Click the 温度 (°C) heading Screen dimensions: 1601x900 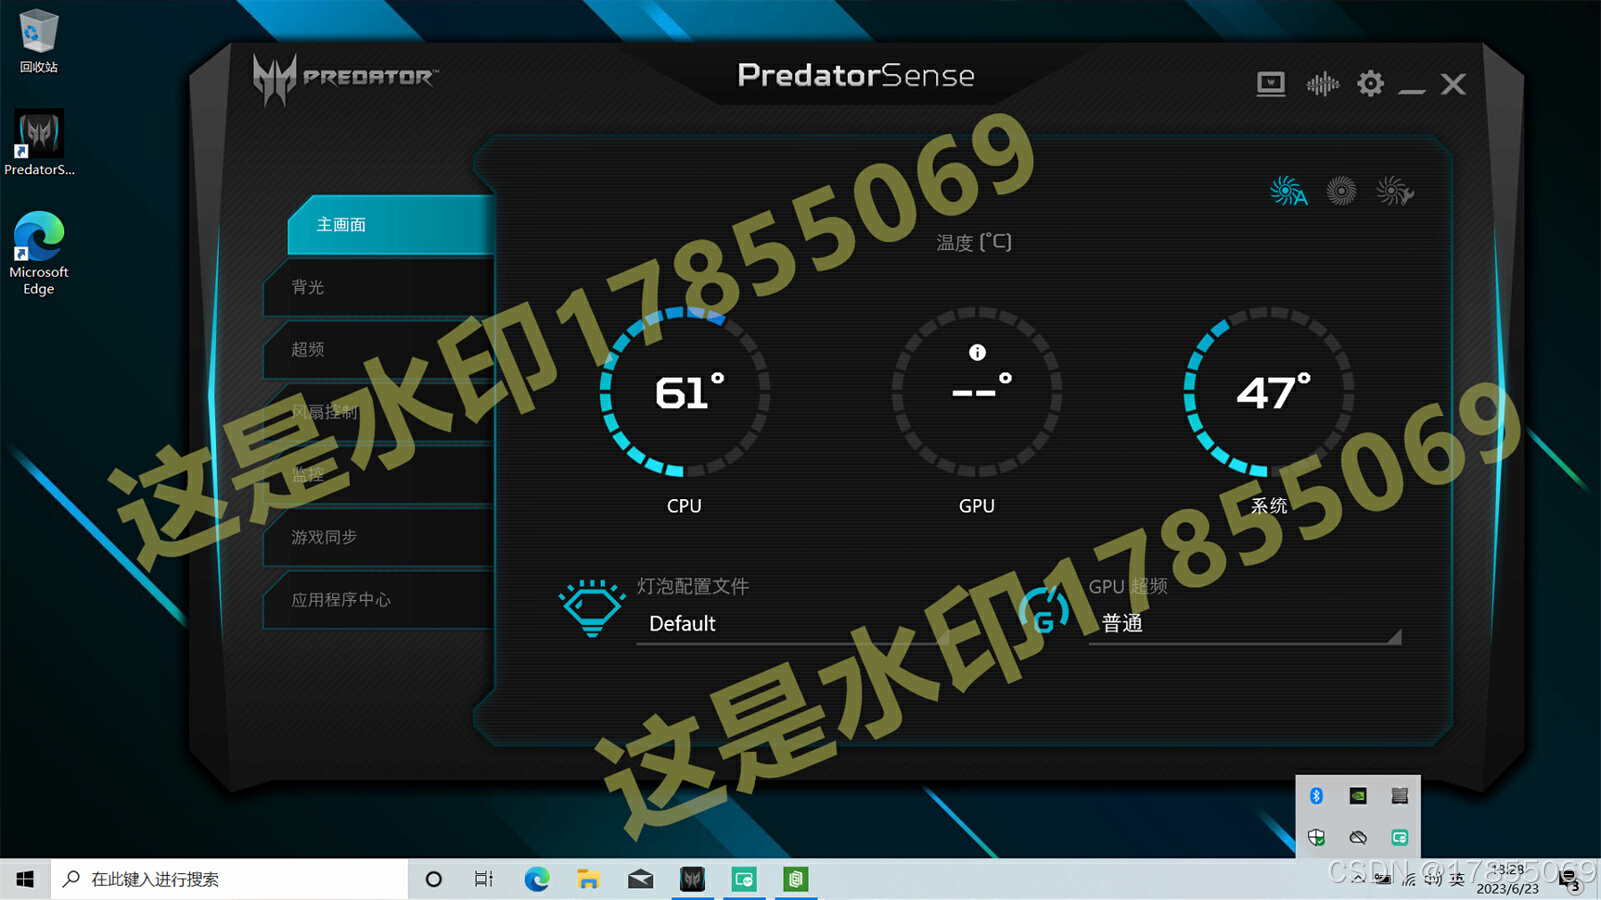pyautogui.click(x=974, y=243)
